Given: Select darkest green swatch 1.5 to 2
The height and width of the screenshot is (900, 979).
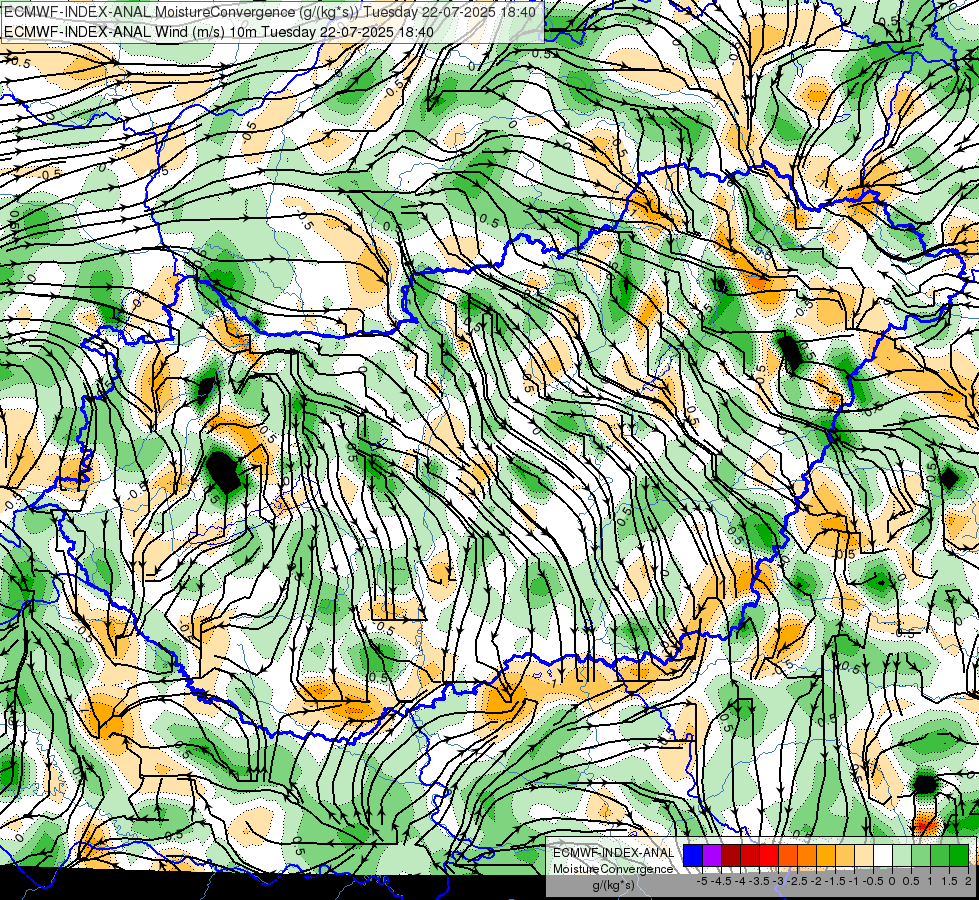Looking at the screenshot, I should point(959,856).
